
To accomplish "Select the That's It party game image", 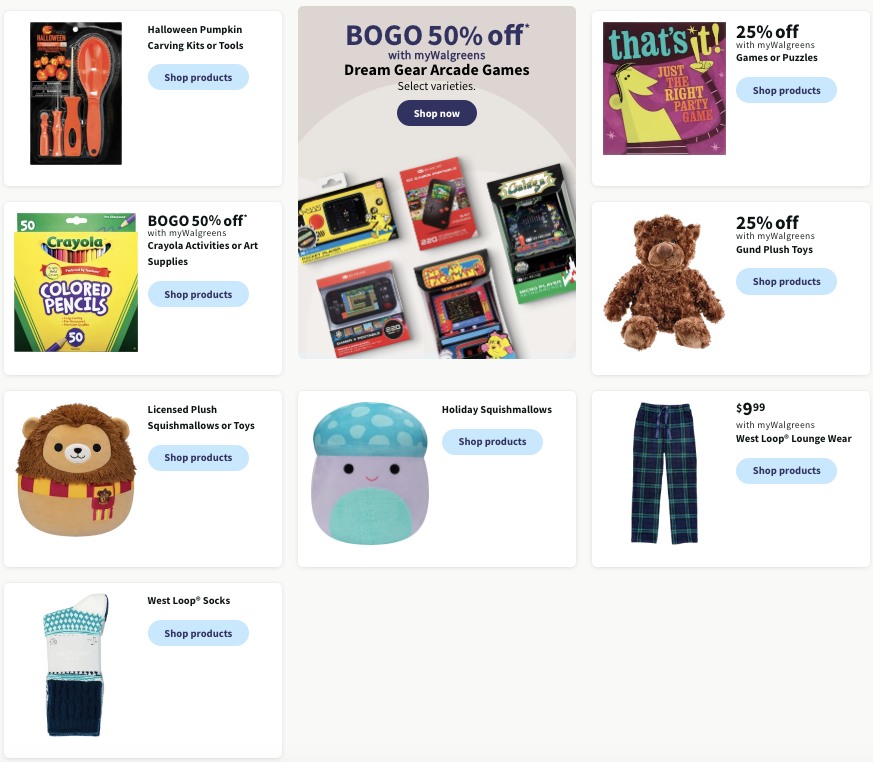I will click(664, 89).
